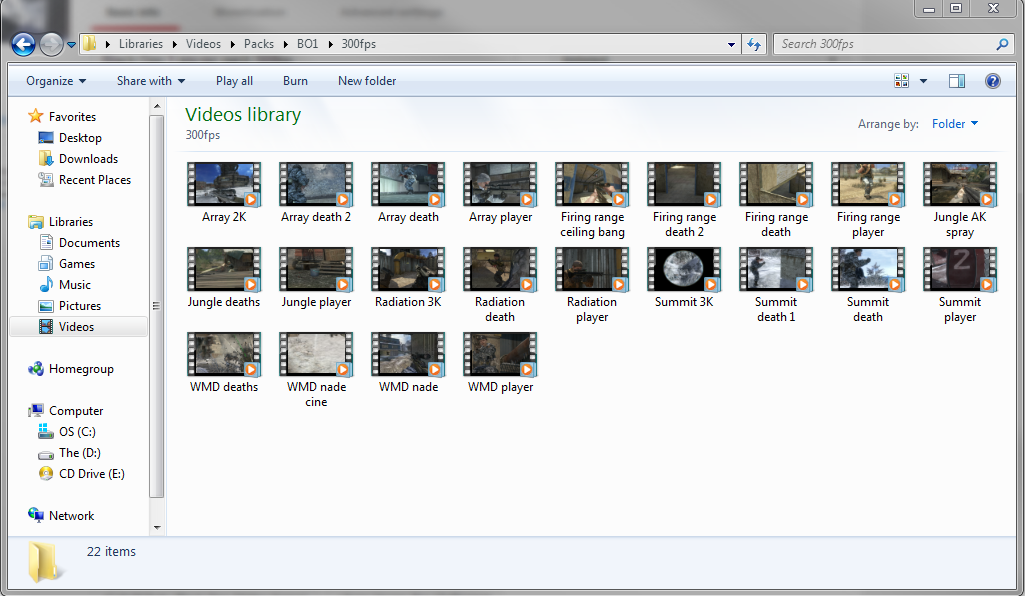
Task: Click the sidebar scrollbar up arrow
Action: (157, 106)
